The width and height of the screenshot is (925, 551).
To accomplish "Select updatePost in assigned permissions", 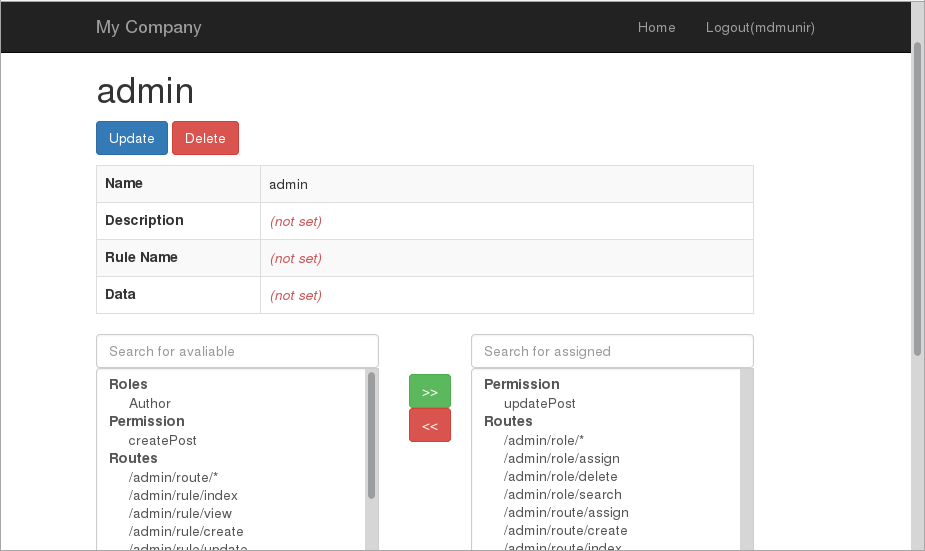I will (x=539, y=403).
